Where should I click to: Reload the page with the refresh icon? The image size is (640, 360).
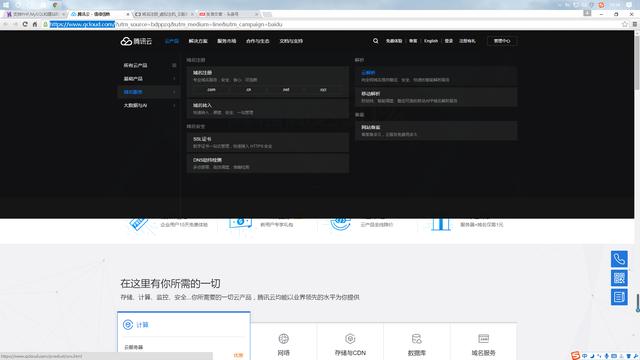25,24
